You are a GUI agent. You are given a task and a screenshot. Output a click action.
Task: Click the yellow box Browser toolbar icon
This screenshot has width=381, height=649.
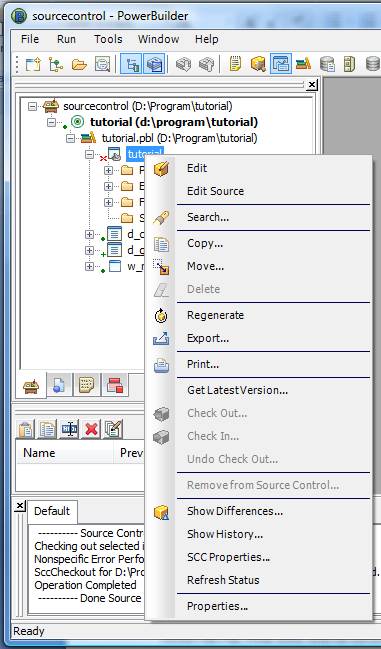[258, 64]
